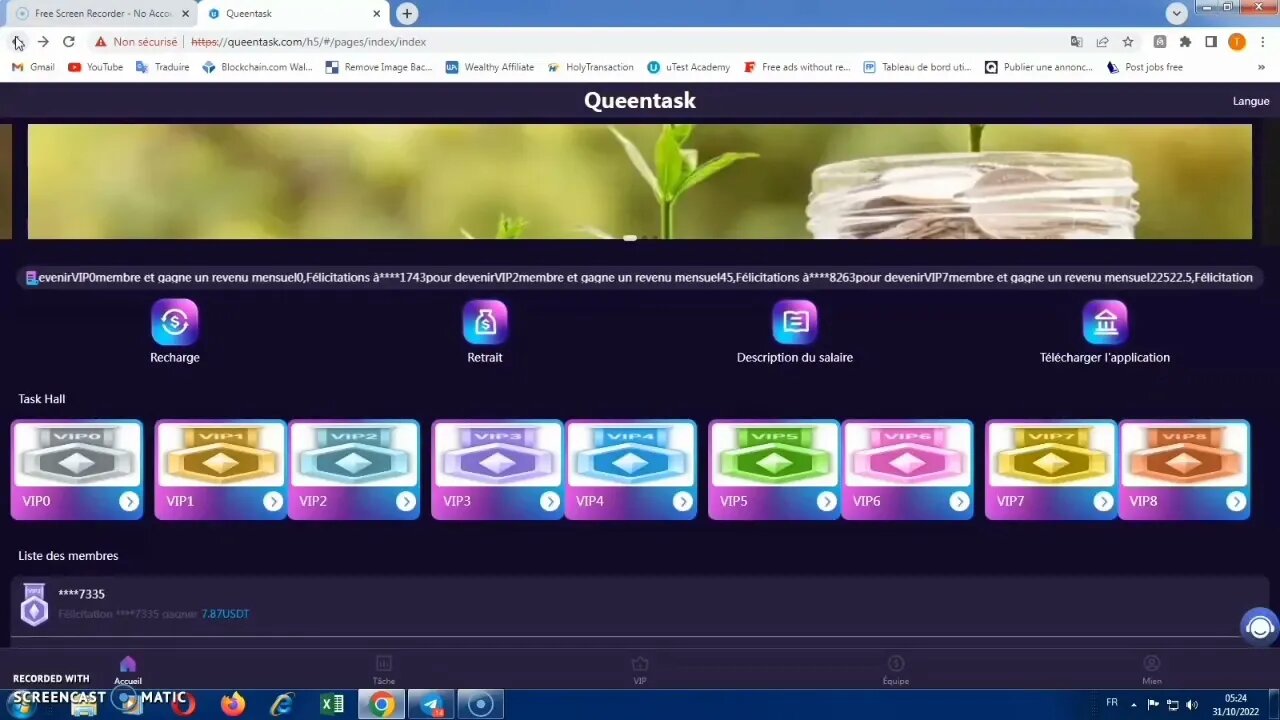Click the VIP5 card arrow
1280x720 pixels.
(x=826, y=501)
